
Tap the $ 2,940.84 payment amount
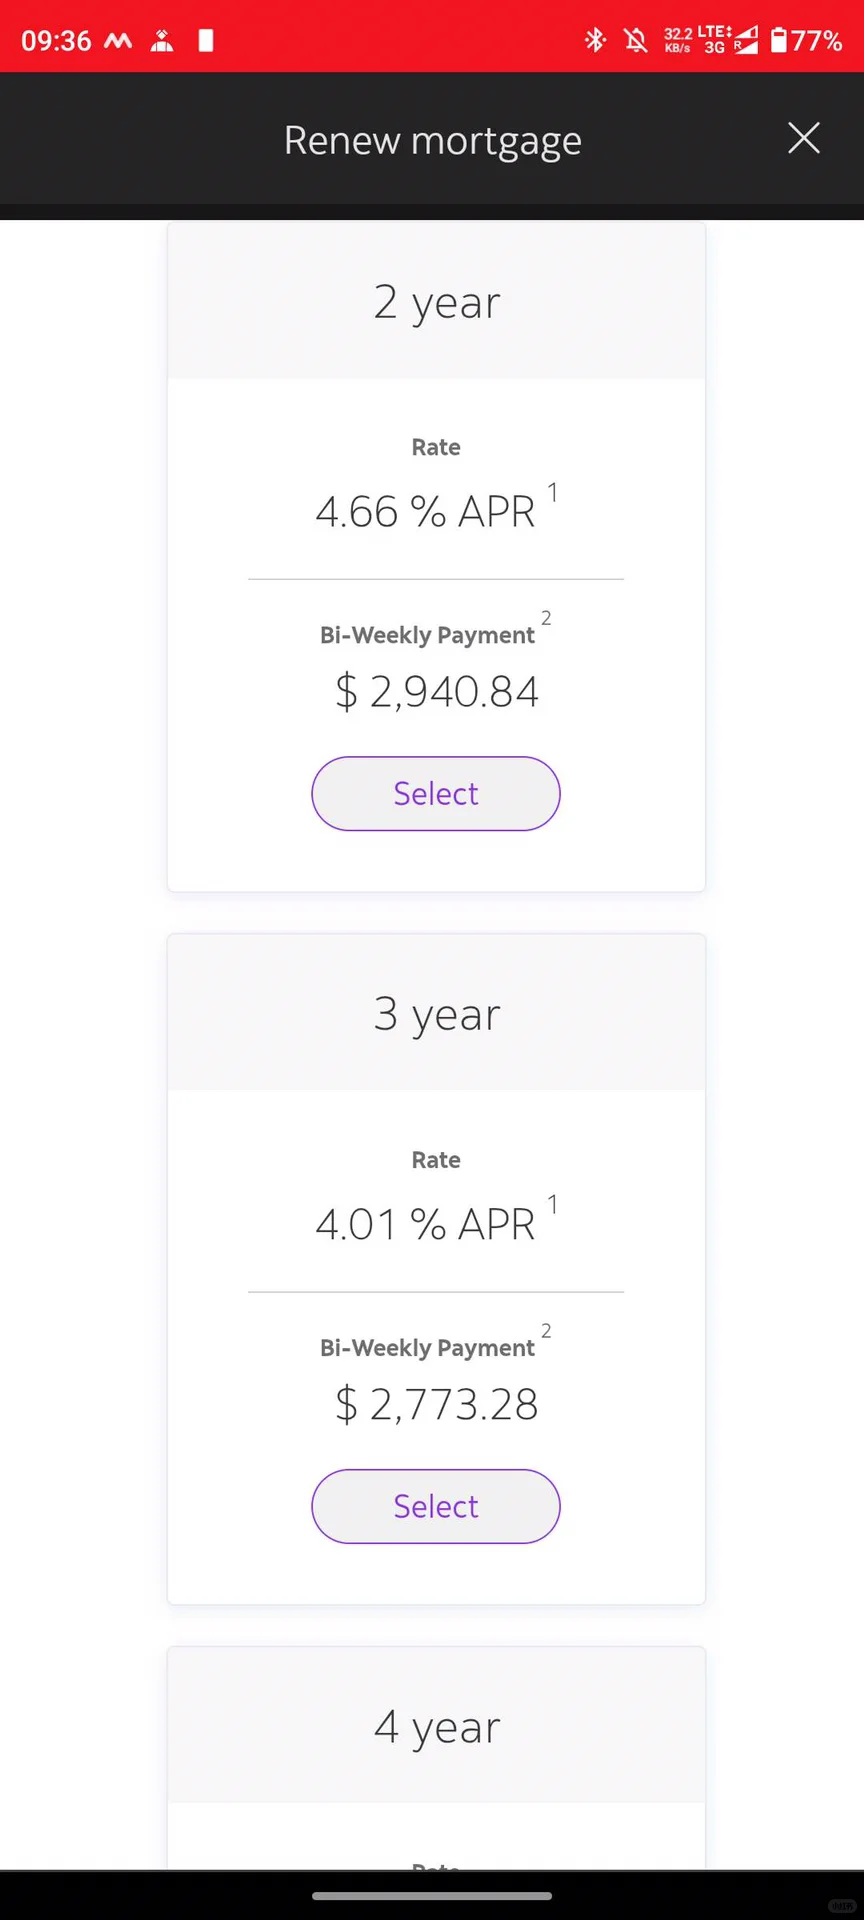point(437,691)
